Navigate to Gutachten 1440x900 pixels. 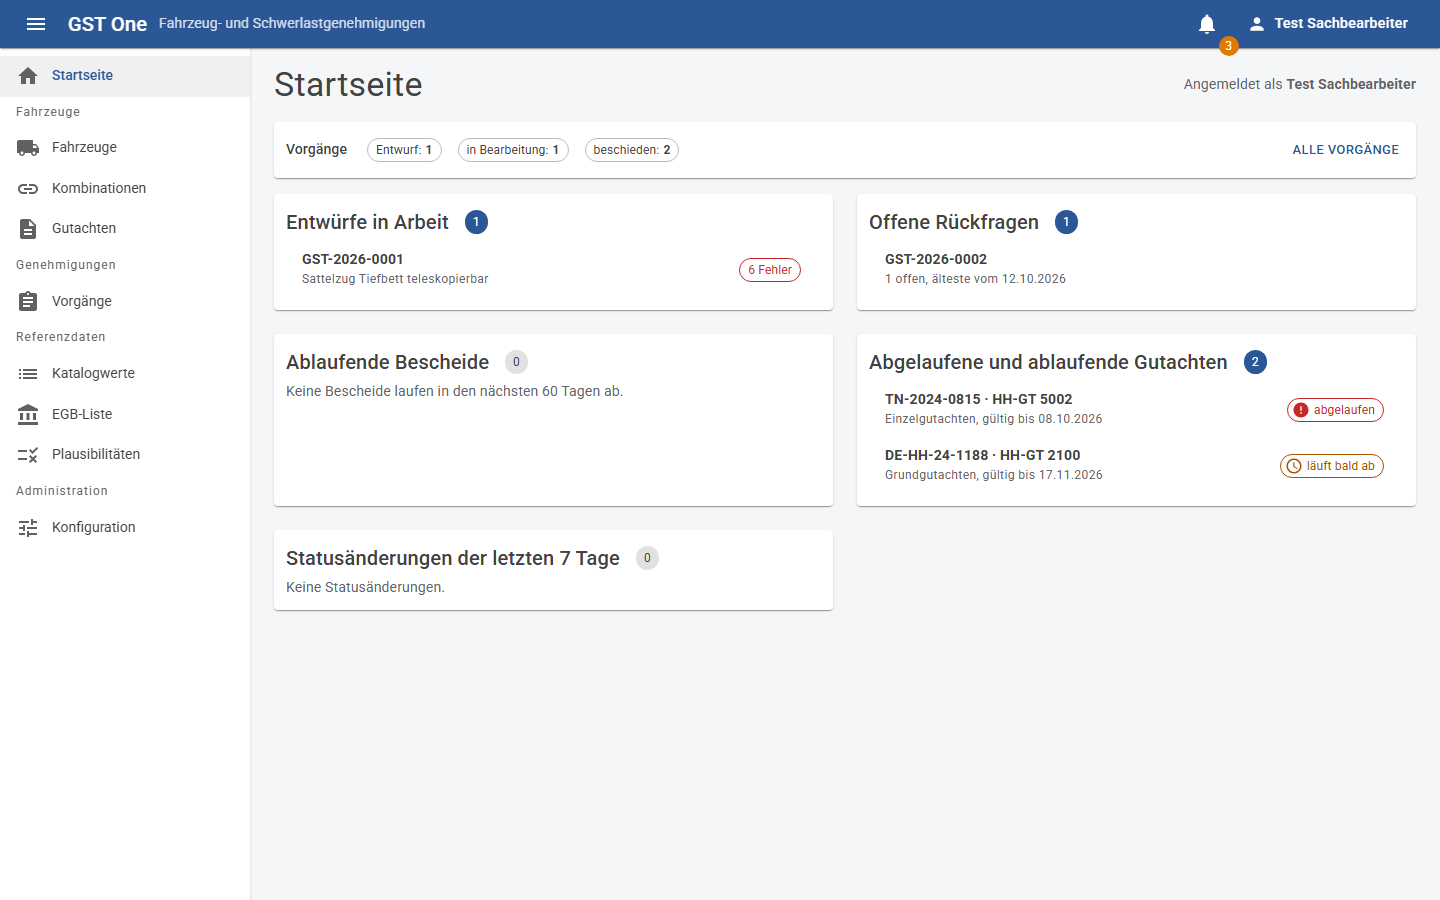[x=125, y=229]
